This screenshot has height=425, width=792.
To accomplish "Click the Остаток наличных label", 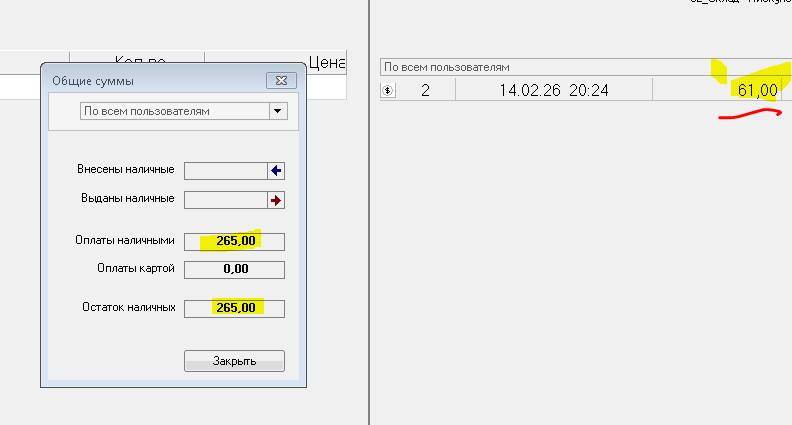I will [126, 308].
